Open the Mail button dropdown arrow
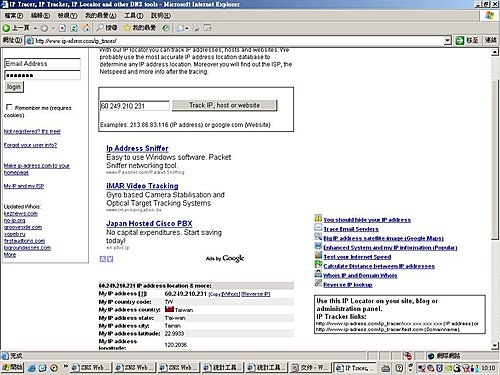The height and width of the screenshot is (375, 500). (187, 28)
